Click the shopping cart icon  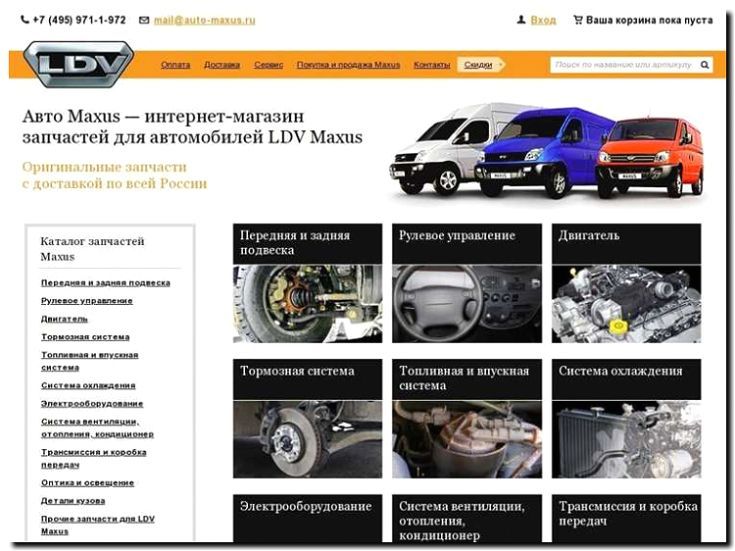(578, 20)
